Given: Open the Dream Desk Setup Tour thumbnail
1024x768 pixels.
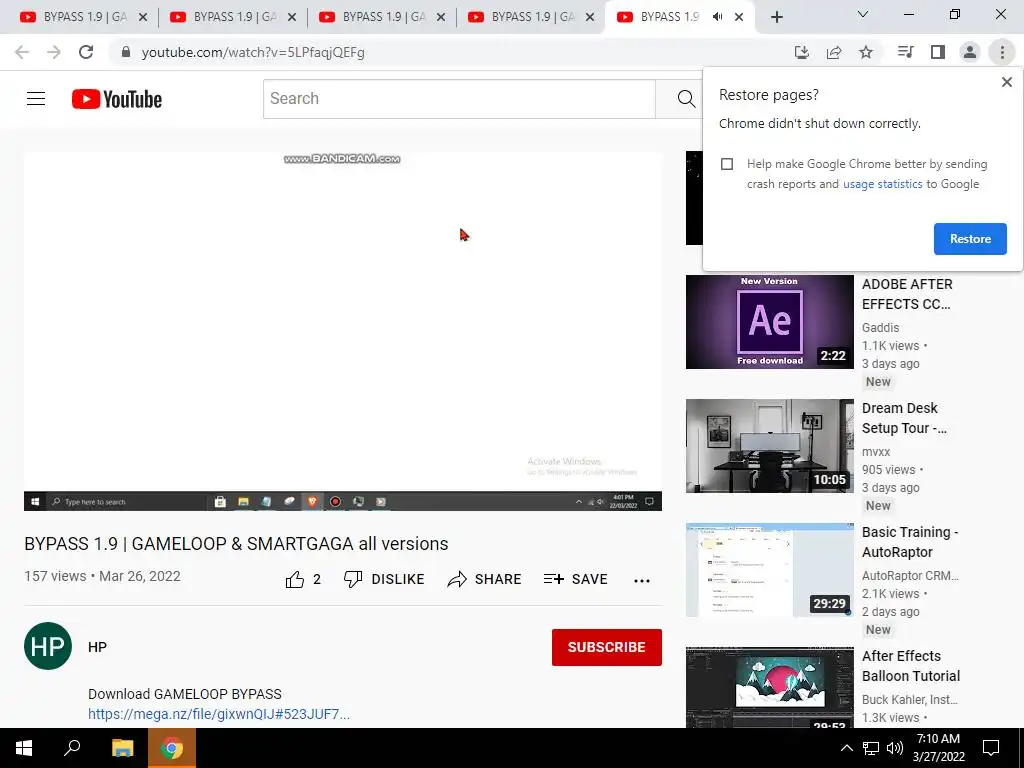Looking at the screenshot, I should tap(769, 446).
